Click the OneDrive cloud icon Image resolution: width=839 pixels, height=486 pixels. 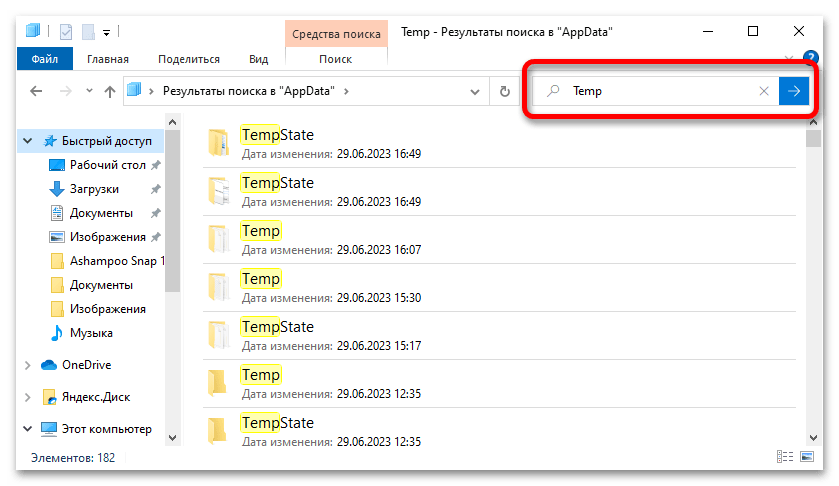49,365
